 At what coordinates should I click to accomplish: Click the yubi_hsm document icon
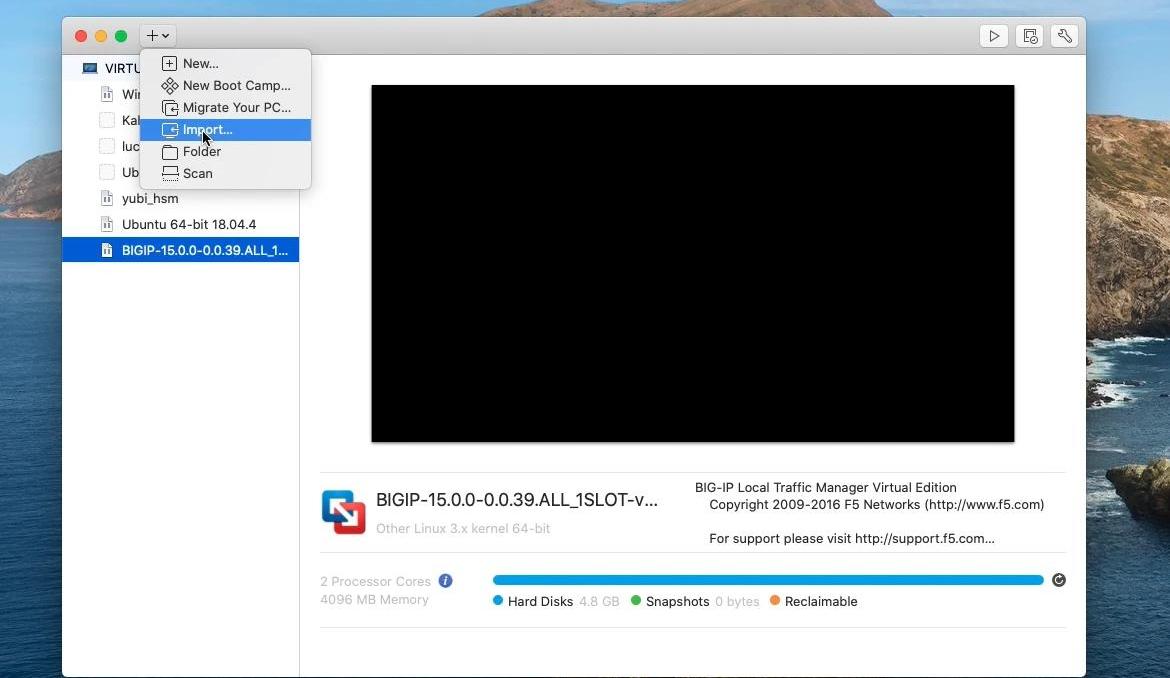107,198
